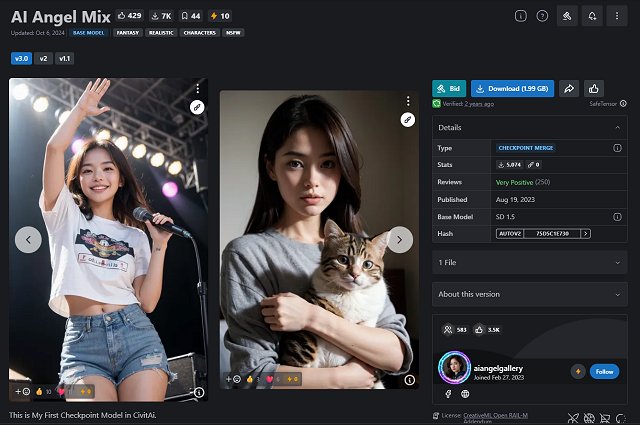The height and width of the screenshot is (425, 640).
Task: Click info icon beside Checkpoint Merge type
Action: point(617,148)
